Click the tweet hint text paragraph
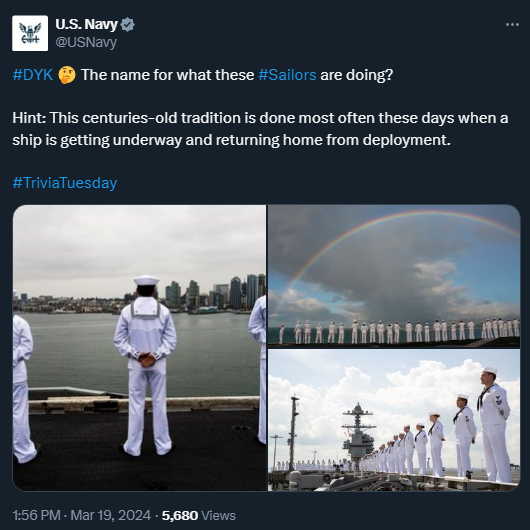Image resolution: width=530 pixels, height=530 pixels. pos(260,129)
